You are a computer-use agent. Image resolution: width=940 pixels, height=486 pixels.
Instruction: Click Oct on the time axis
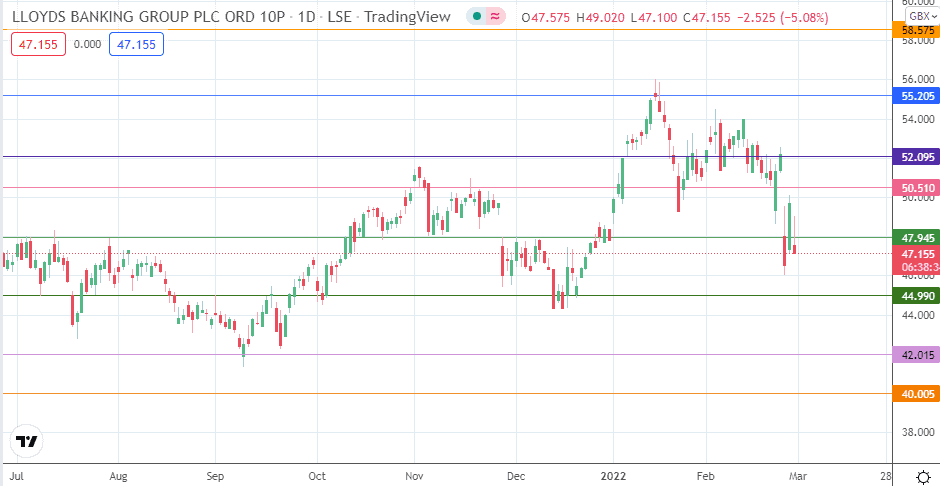(317, 476)
